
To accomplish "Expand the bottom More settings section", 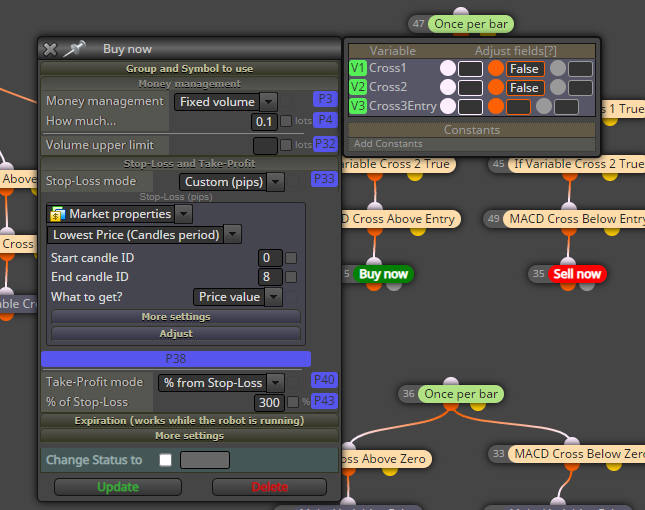I will point(189,436).
